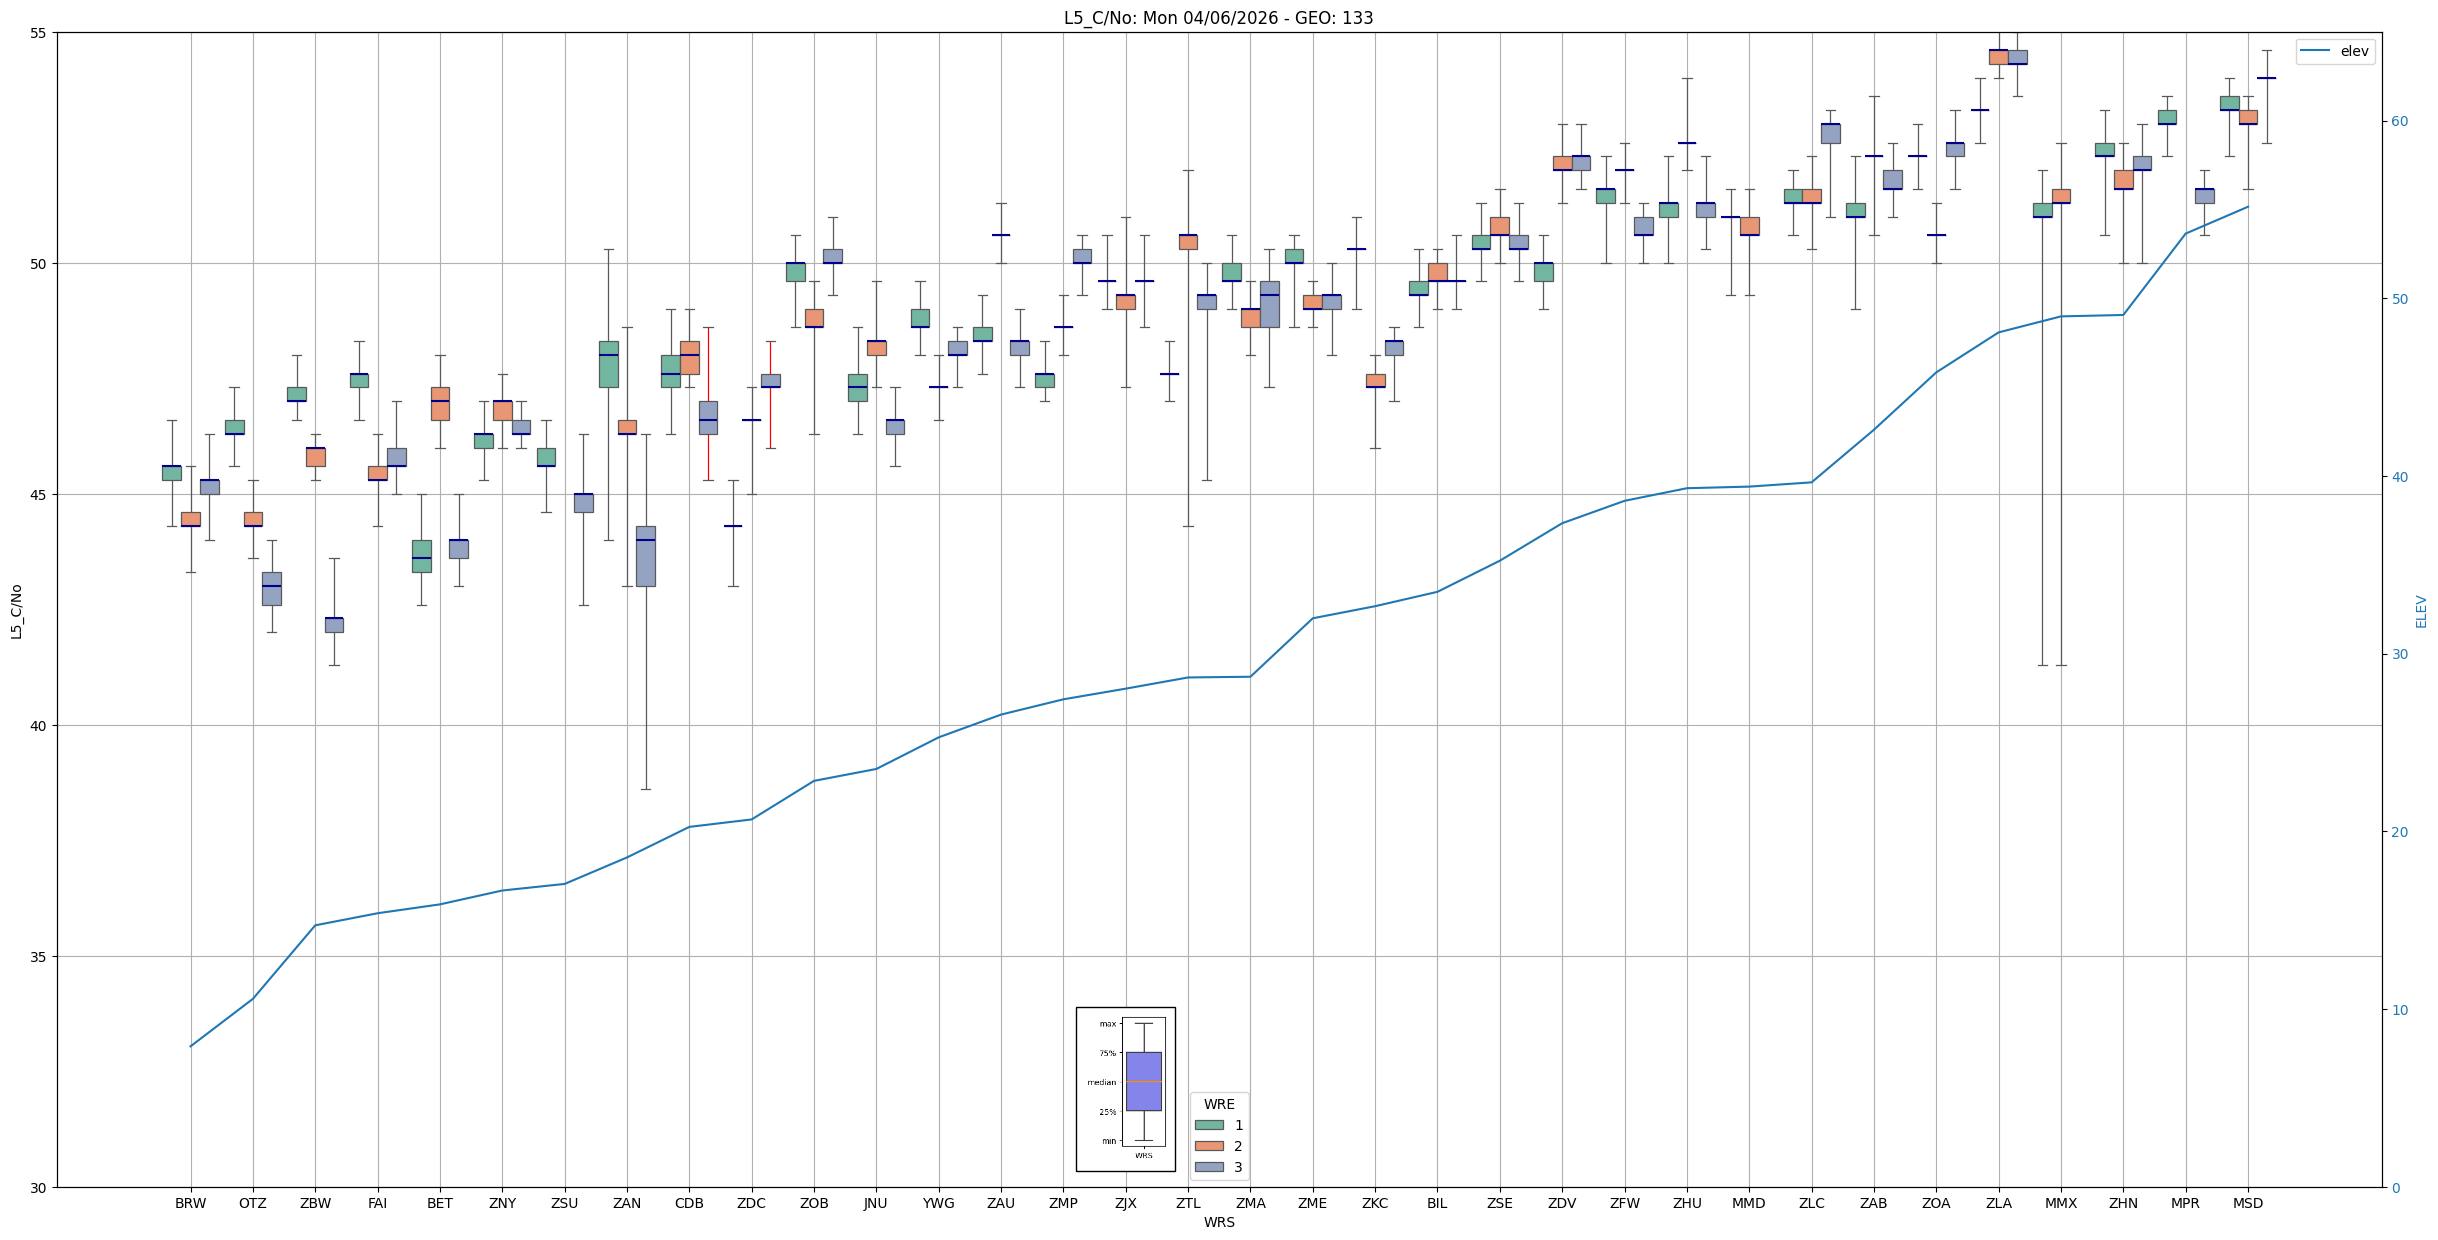
Task: Click the BRW station tick label
Action: coord(190,1203)
